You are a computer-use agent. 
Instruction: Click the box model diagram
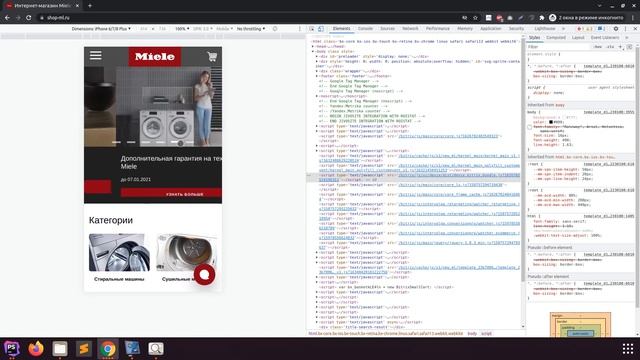pos(580,325)
